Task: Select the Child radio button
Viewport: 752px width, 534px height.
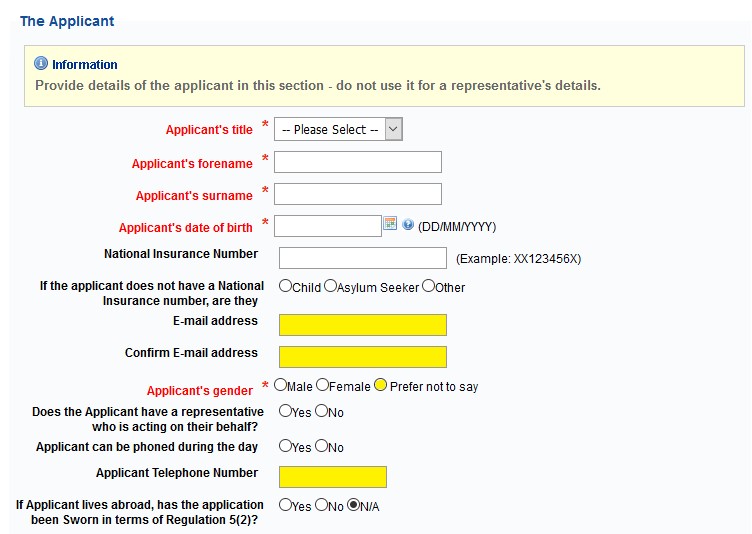Action: click(285, 286)
